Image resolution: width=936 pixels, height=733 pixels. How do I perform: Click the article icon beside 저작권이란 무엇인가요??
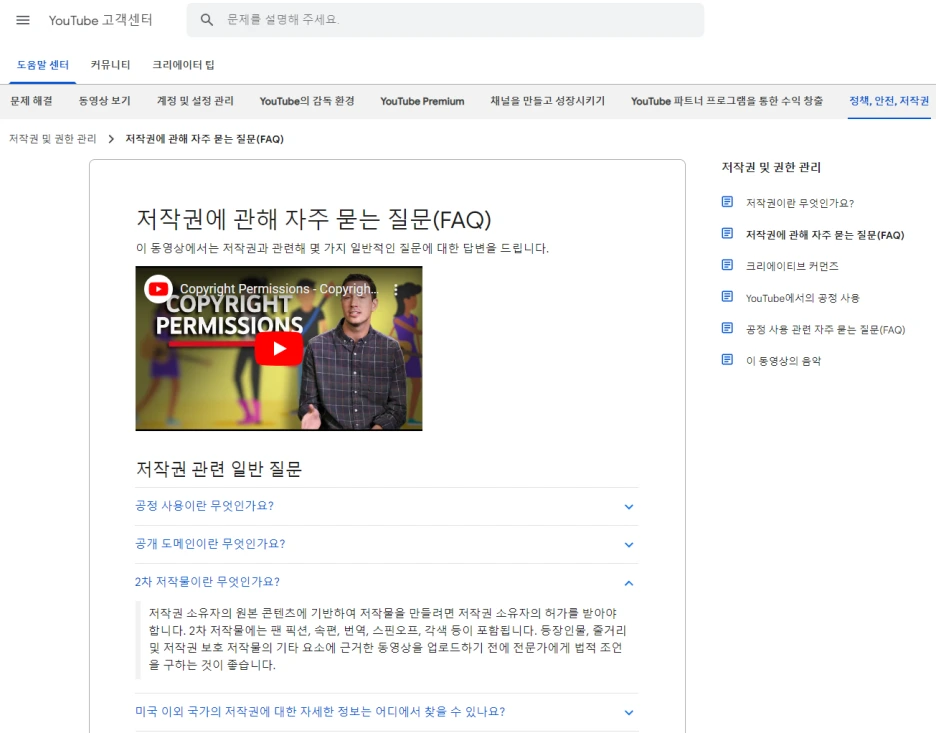pos(725,202)
